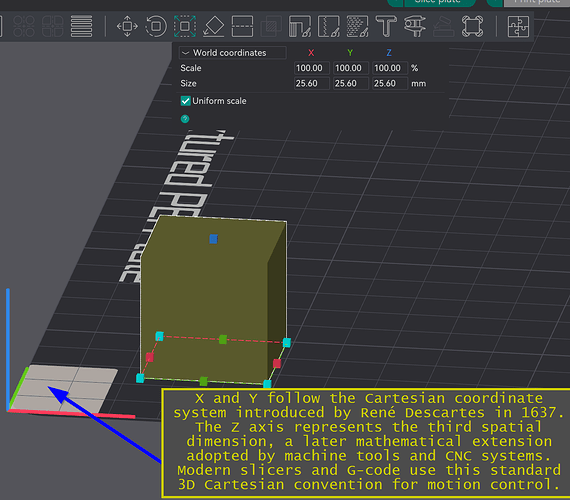
Task: Select the Assemble tool
Action: 443,26
